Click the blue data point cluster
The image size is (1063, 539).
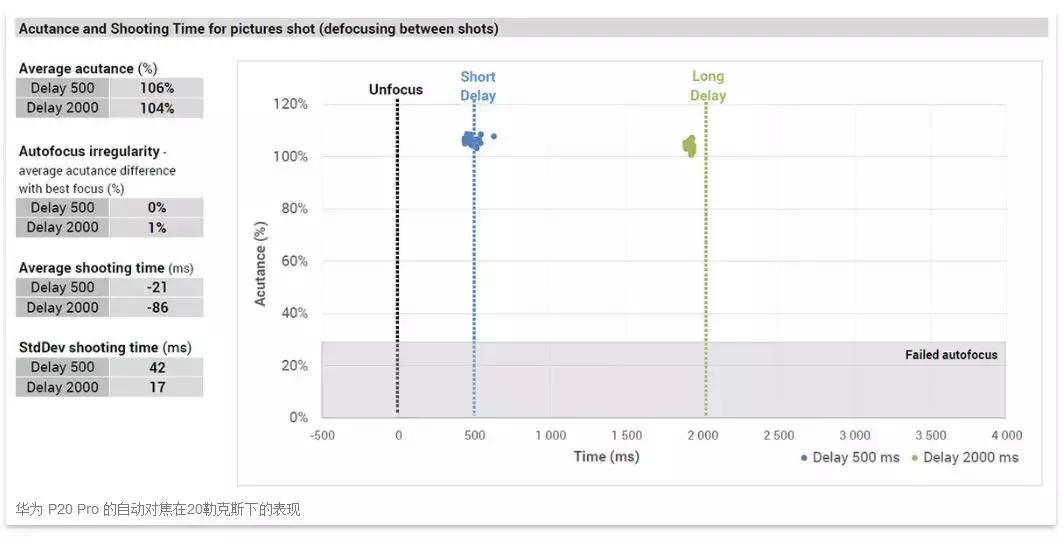point(472,141)
